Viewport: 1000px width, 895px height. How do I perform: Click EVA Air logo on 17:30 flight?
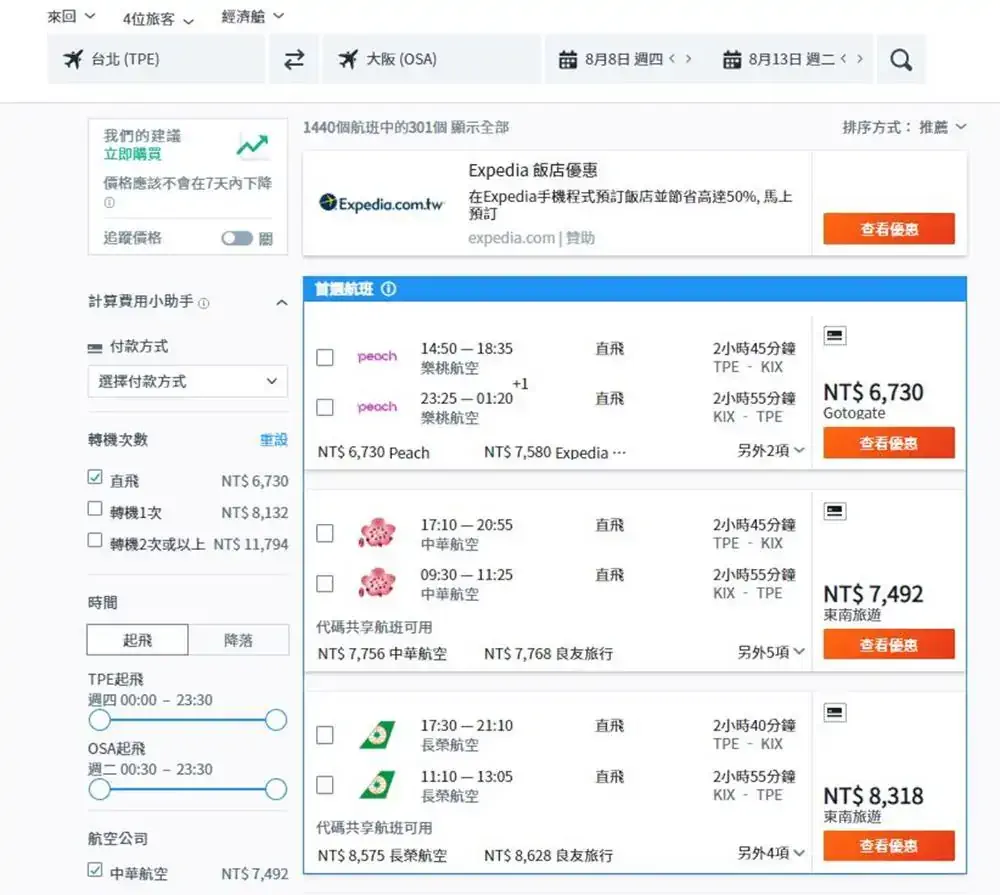point(378,735)
